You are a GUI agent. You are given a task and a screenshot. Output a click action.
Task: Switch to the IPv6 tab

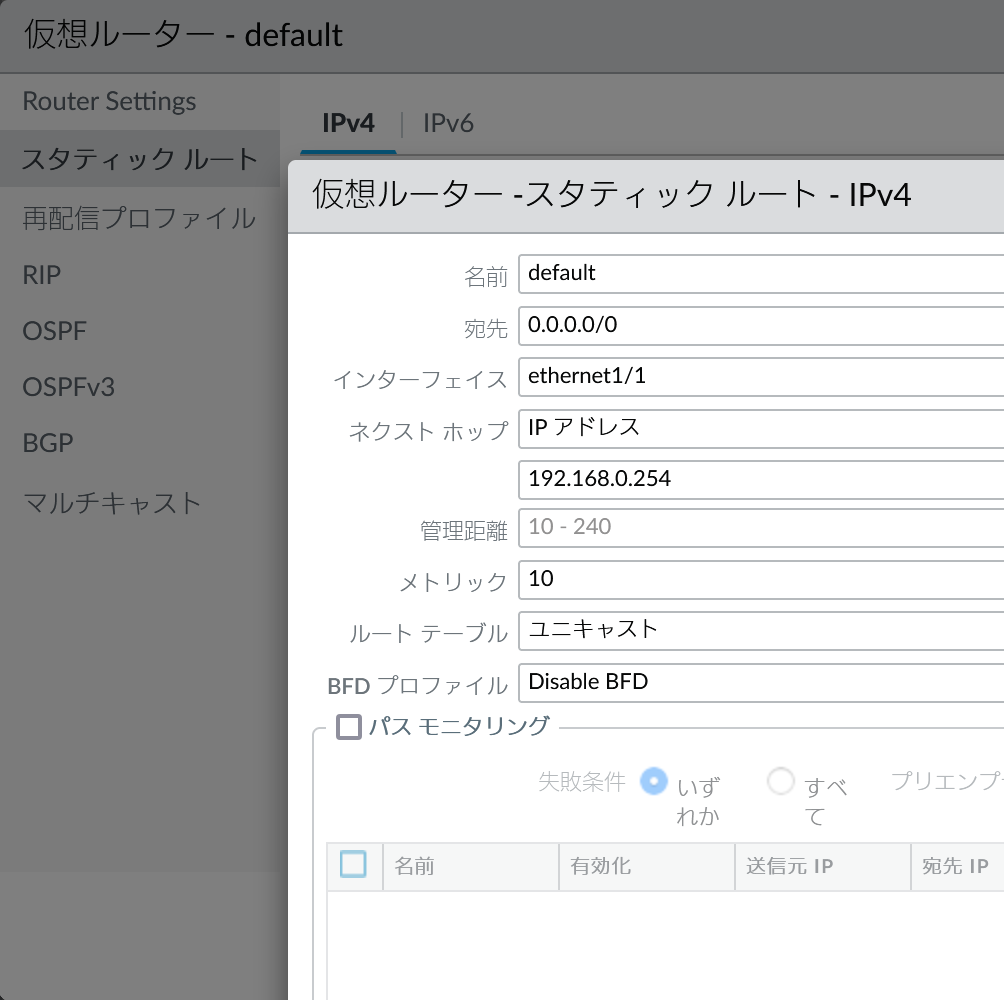pyautogui.click(x=448, y=123)
